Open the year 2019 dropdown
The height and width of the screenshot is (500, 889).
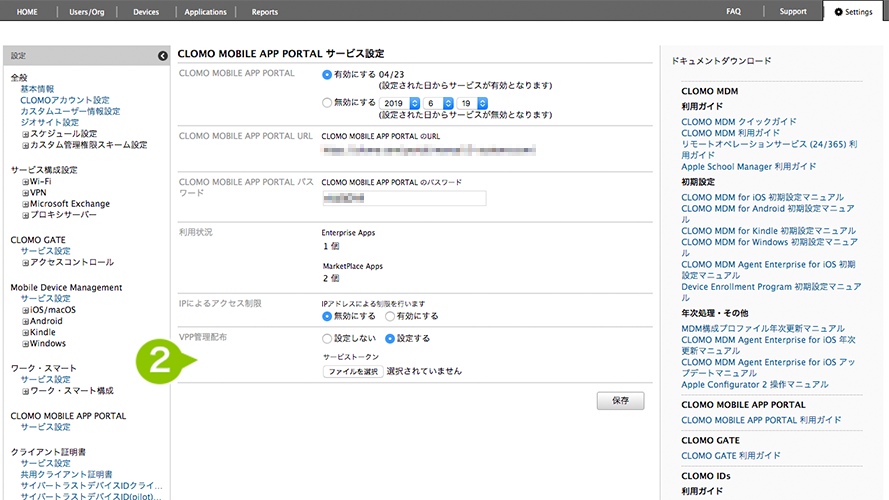[400, 103]
